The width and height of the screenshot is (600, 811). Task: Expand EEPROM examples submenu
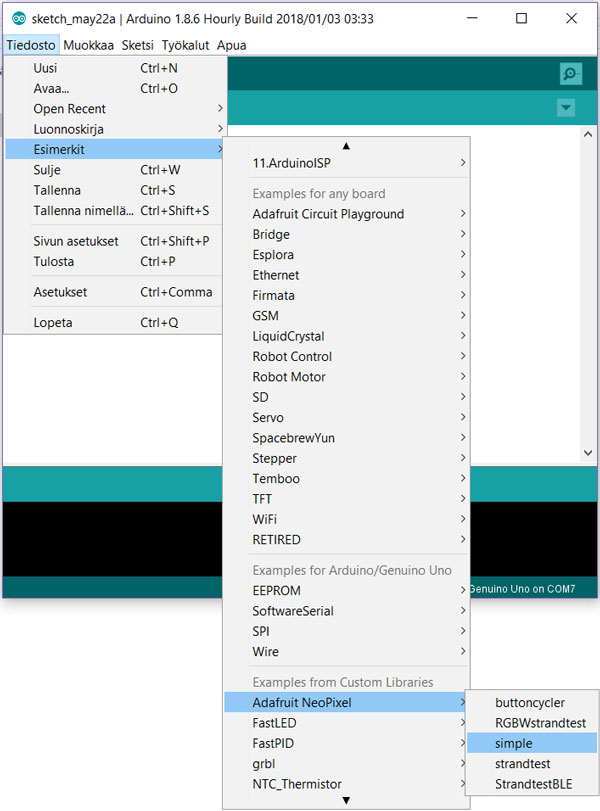347,591
